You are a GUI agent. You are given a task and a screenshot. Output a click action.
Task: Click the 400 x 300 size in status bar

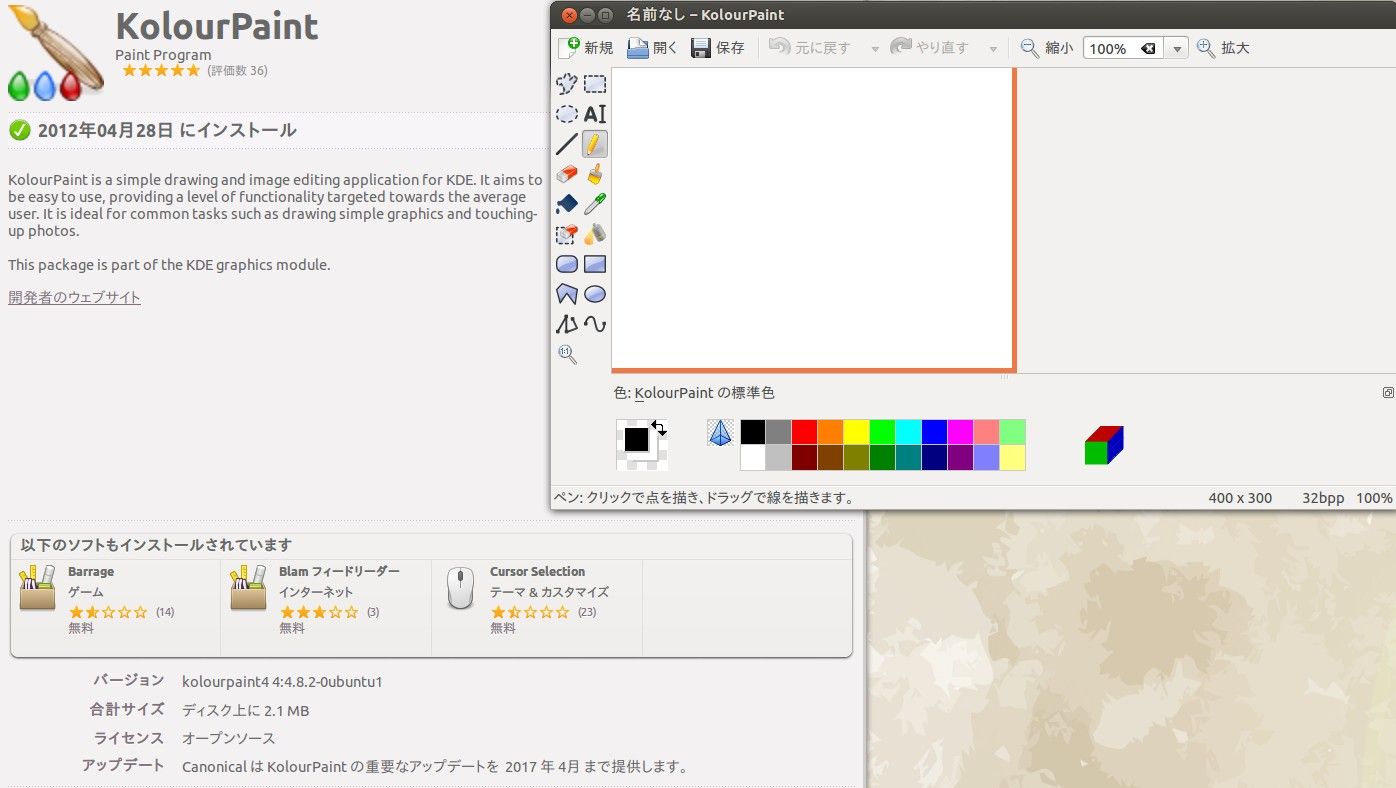1240,498
